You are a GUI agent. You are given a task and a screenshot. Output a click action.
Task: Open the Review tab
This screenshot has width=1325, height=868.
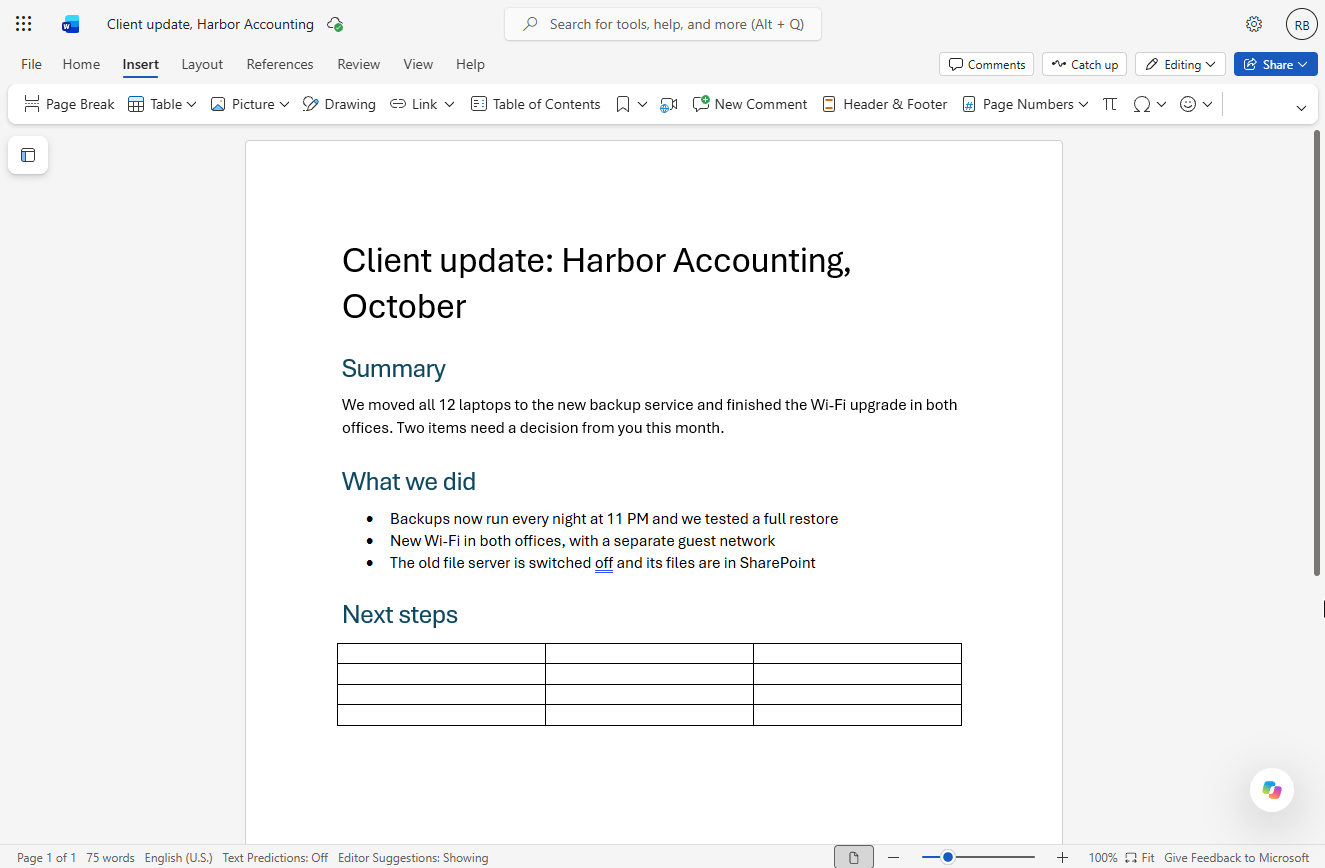click(359, 64)
